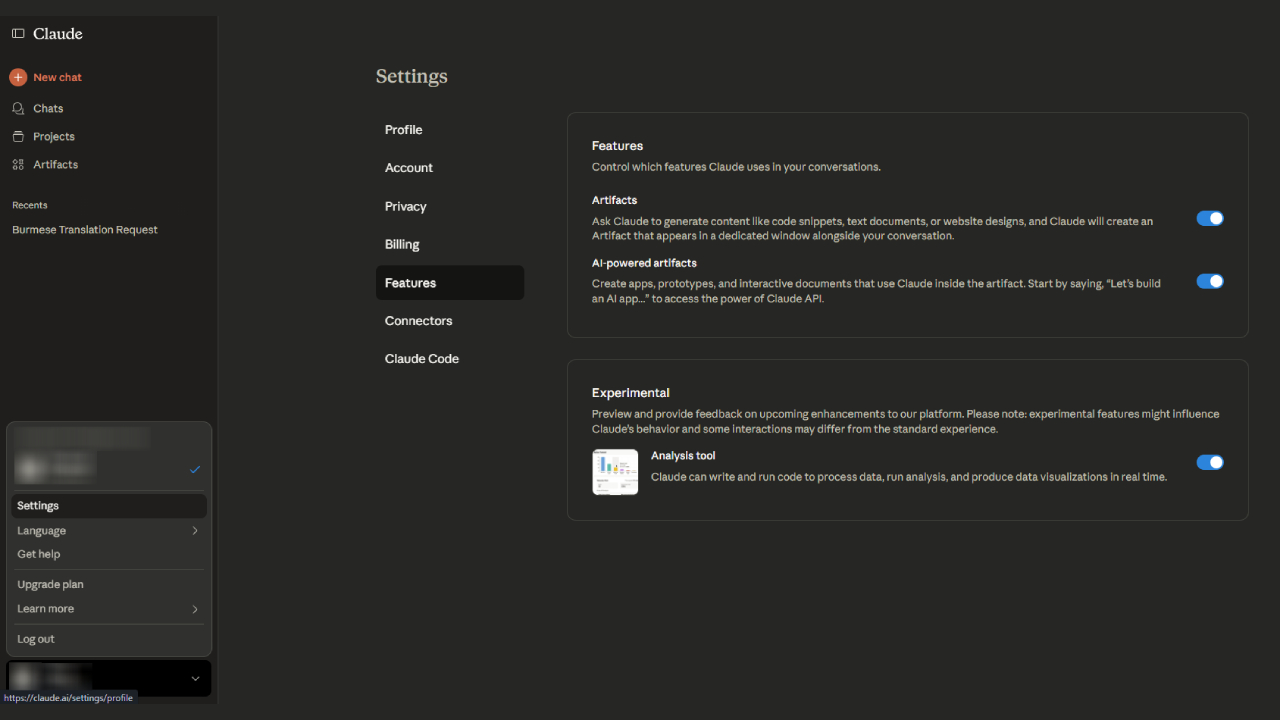Open Artifacts via its grid icon

(x=18, y=164)
